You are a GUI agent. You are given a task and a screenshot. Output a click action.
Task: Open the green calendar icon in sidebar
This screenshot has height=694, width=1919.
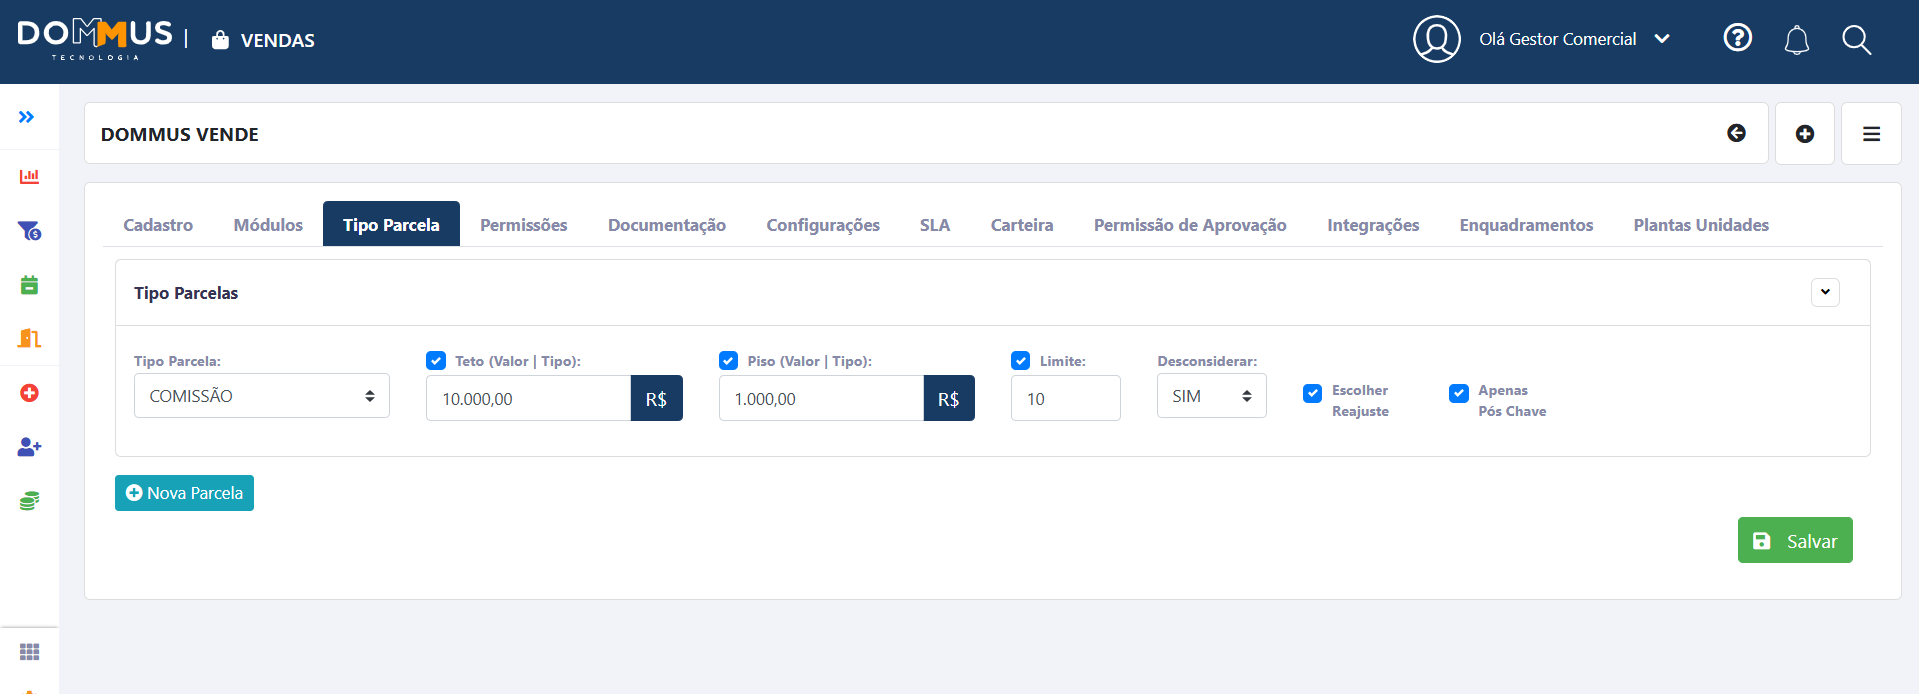pyautogui.click(x=29, y=285)
